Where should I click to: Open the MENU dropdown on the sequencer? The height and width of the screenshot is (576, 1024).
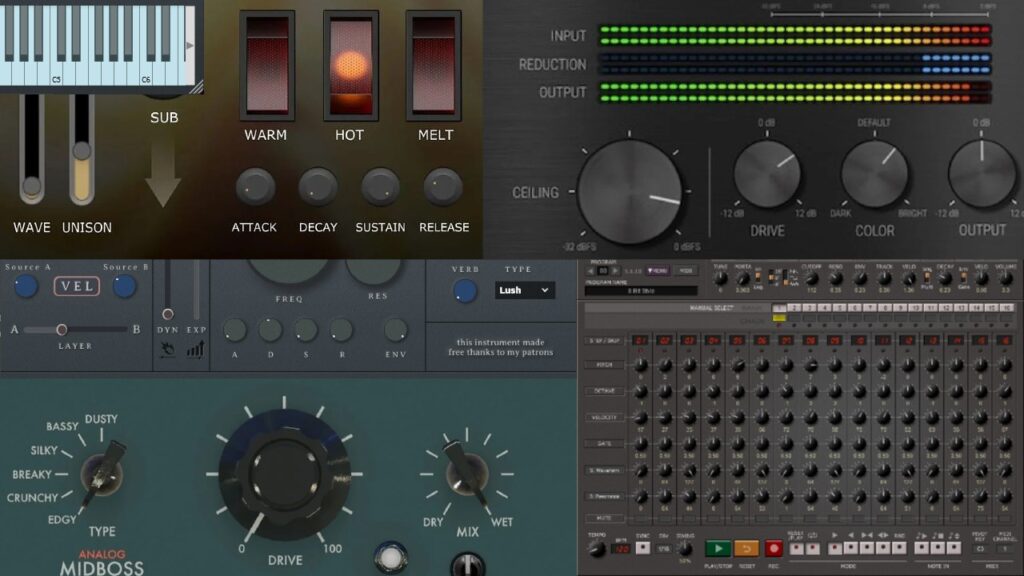657,270
